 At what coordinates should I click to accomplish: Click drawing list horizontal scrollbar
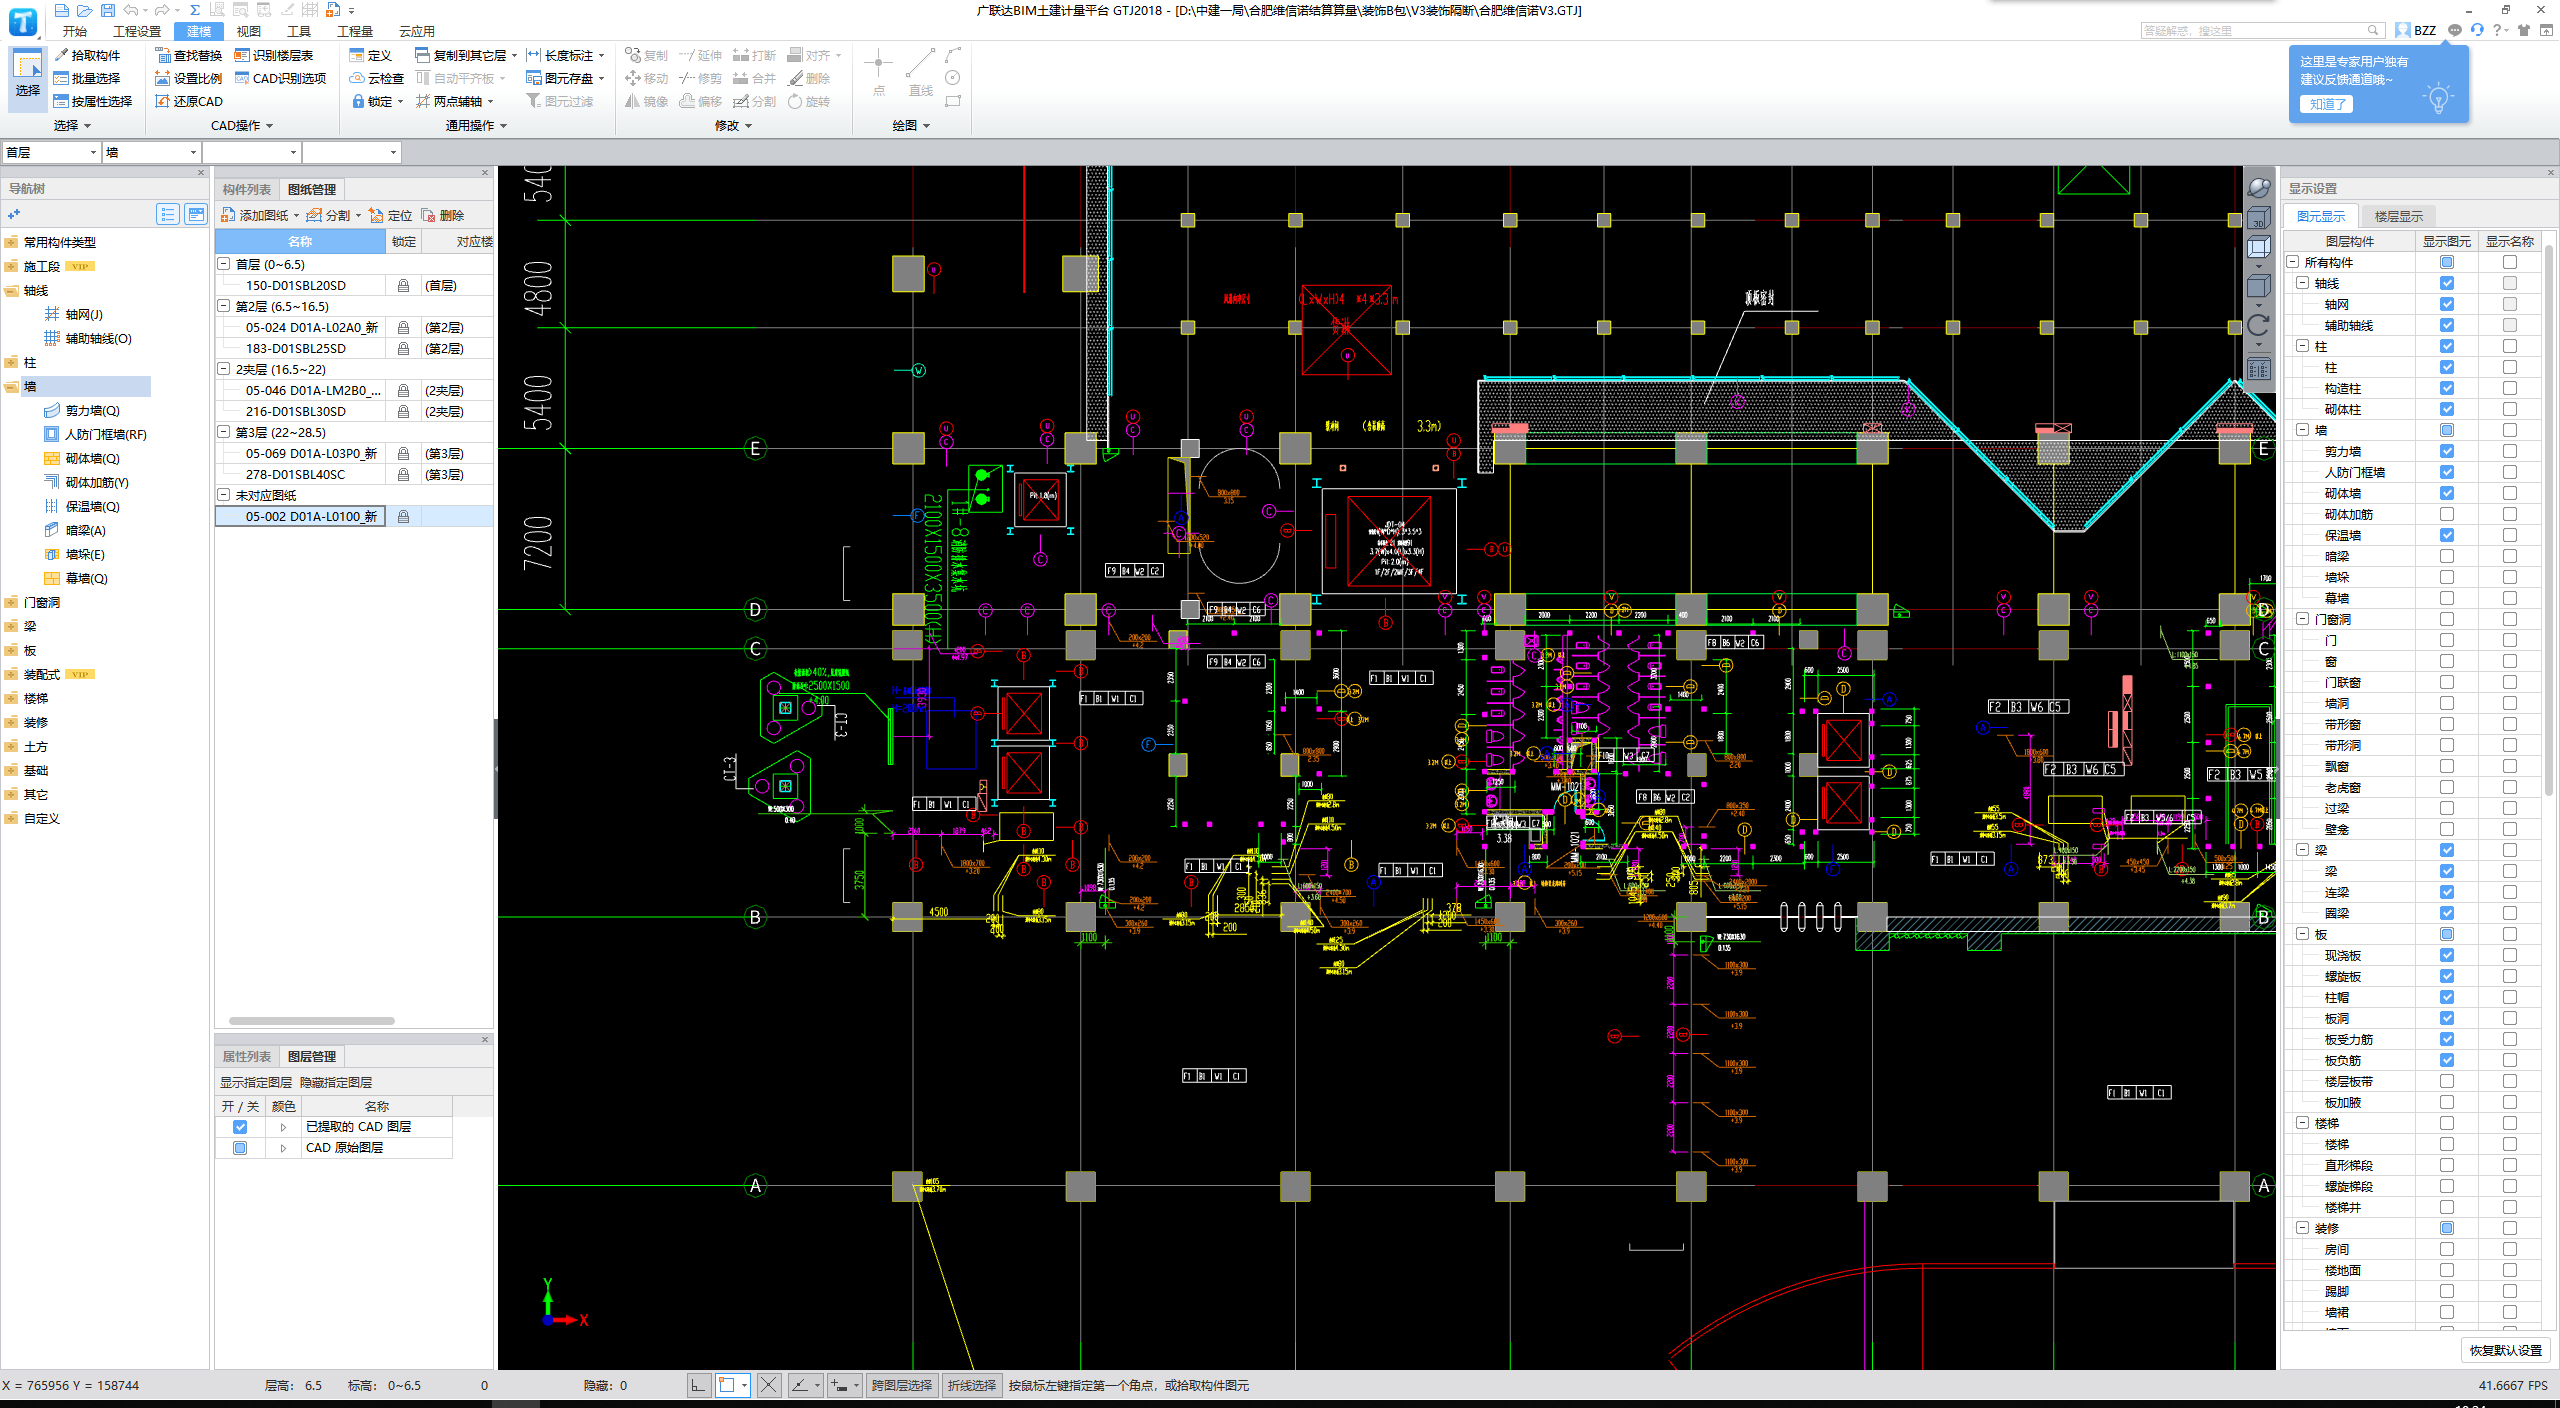pyautogui.click(x=311, y=1021)
